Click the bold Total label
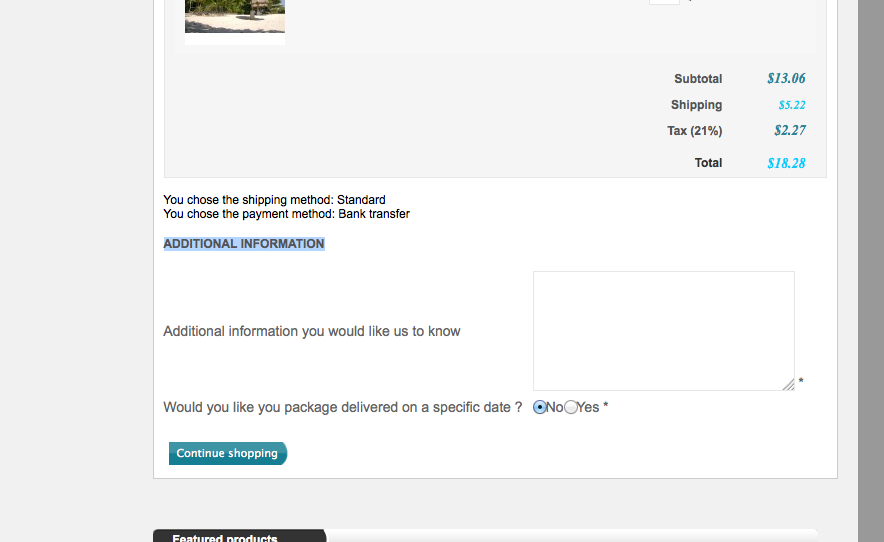This screenshot has width=884, height=542. point(708,163)
